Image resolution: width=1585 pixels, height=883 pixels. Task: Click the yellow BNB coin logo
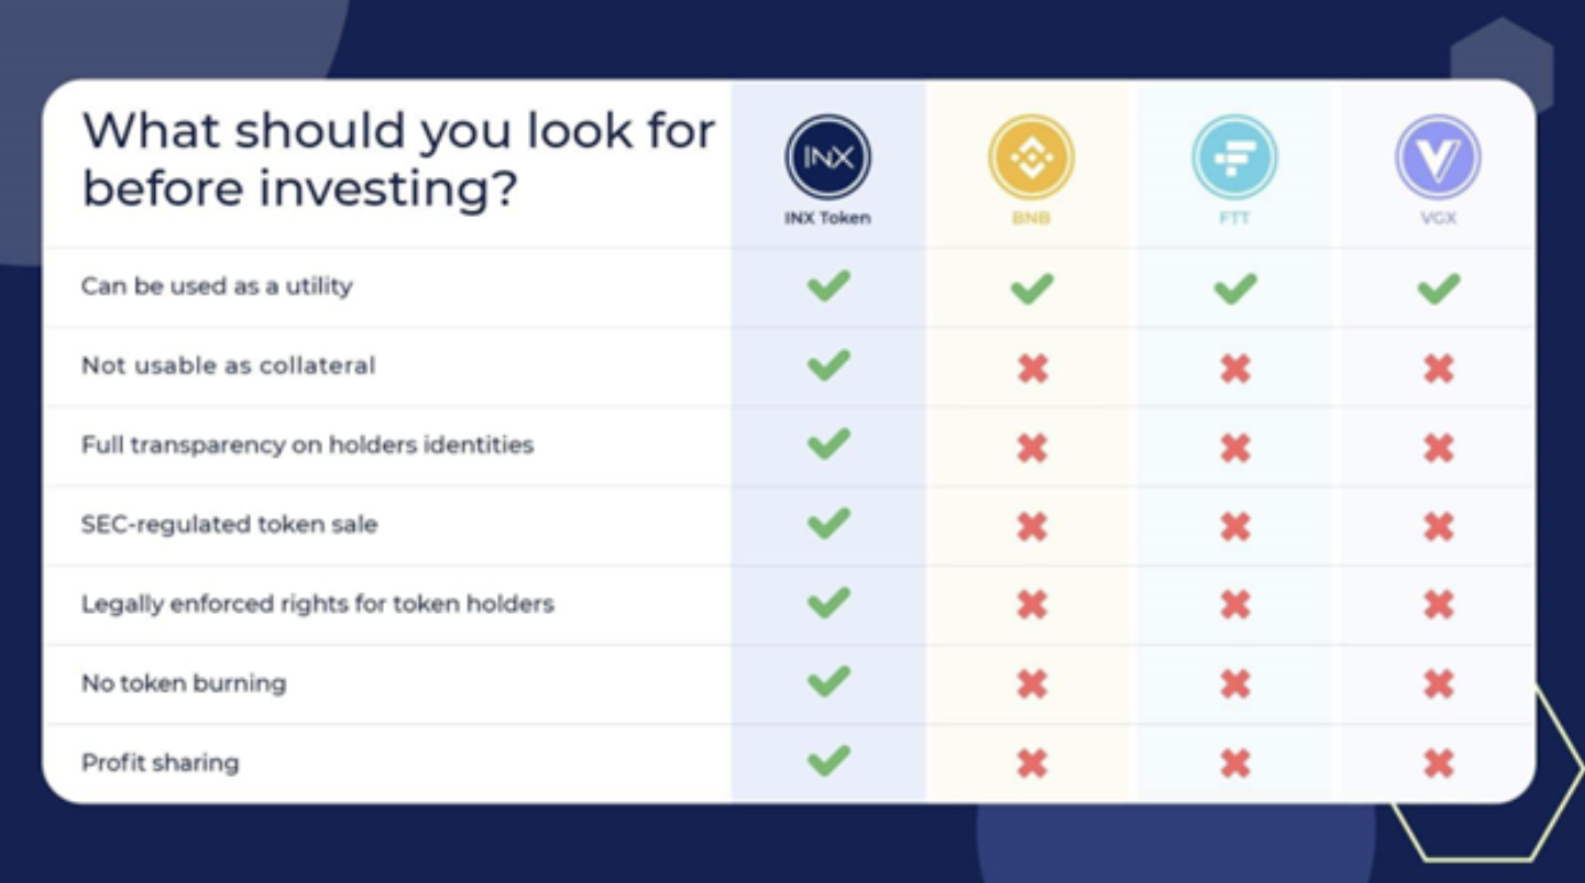1031,157
